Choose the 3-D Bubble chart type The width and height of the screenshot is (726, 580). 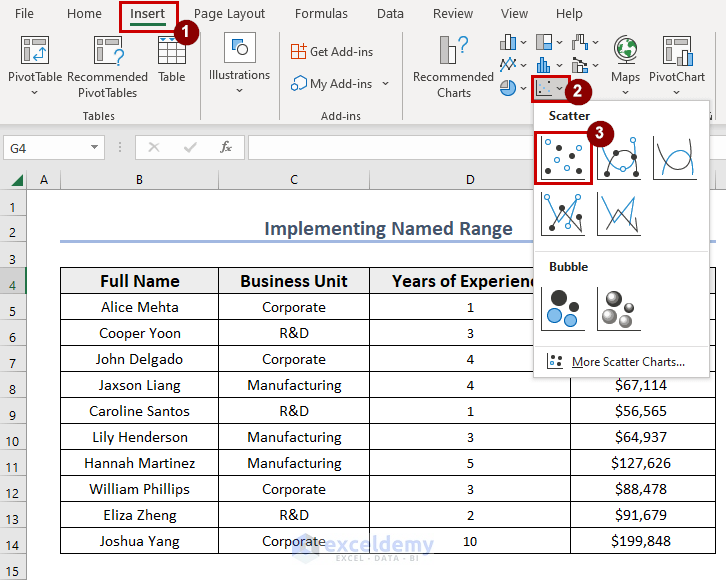tap(619, 308)
